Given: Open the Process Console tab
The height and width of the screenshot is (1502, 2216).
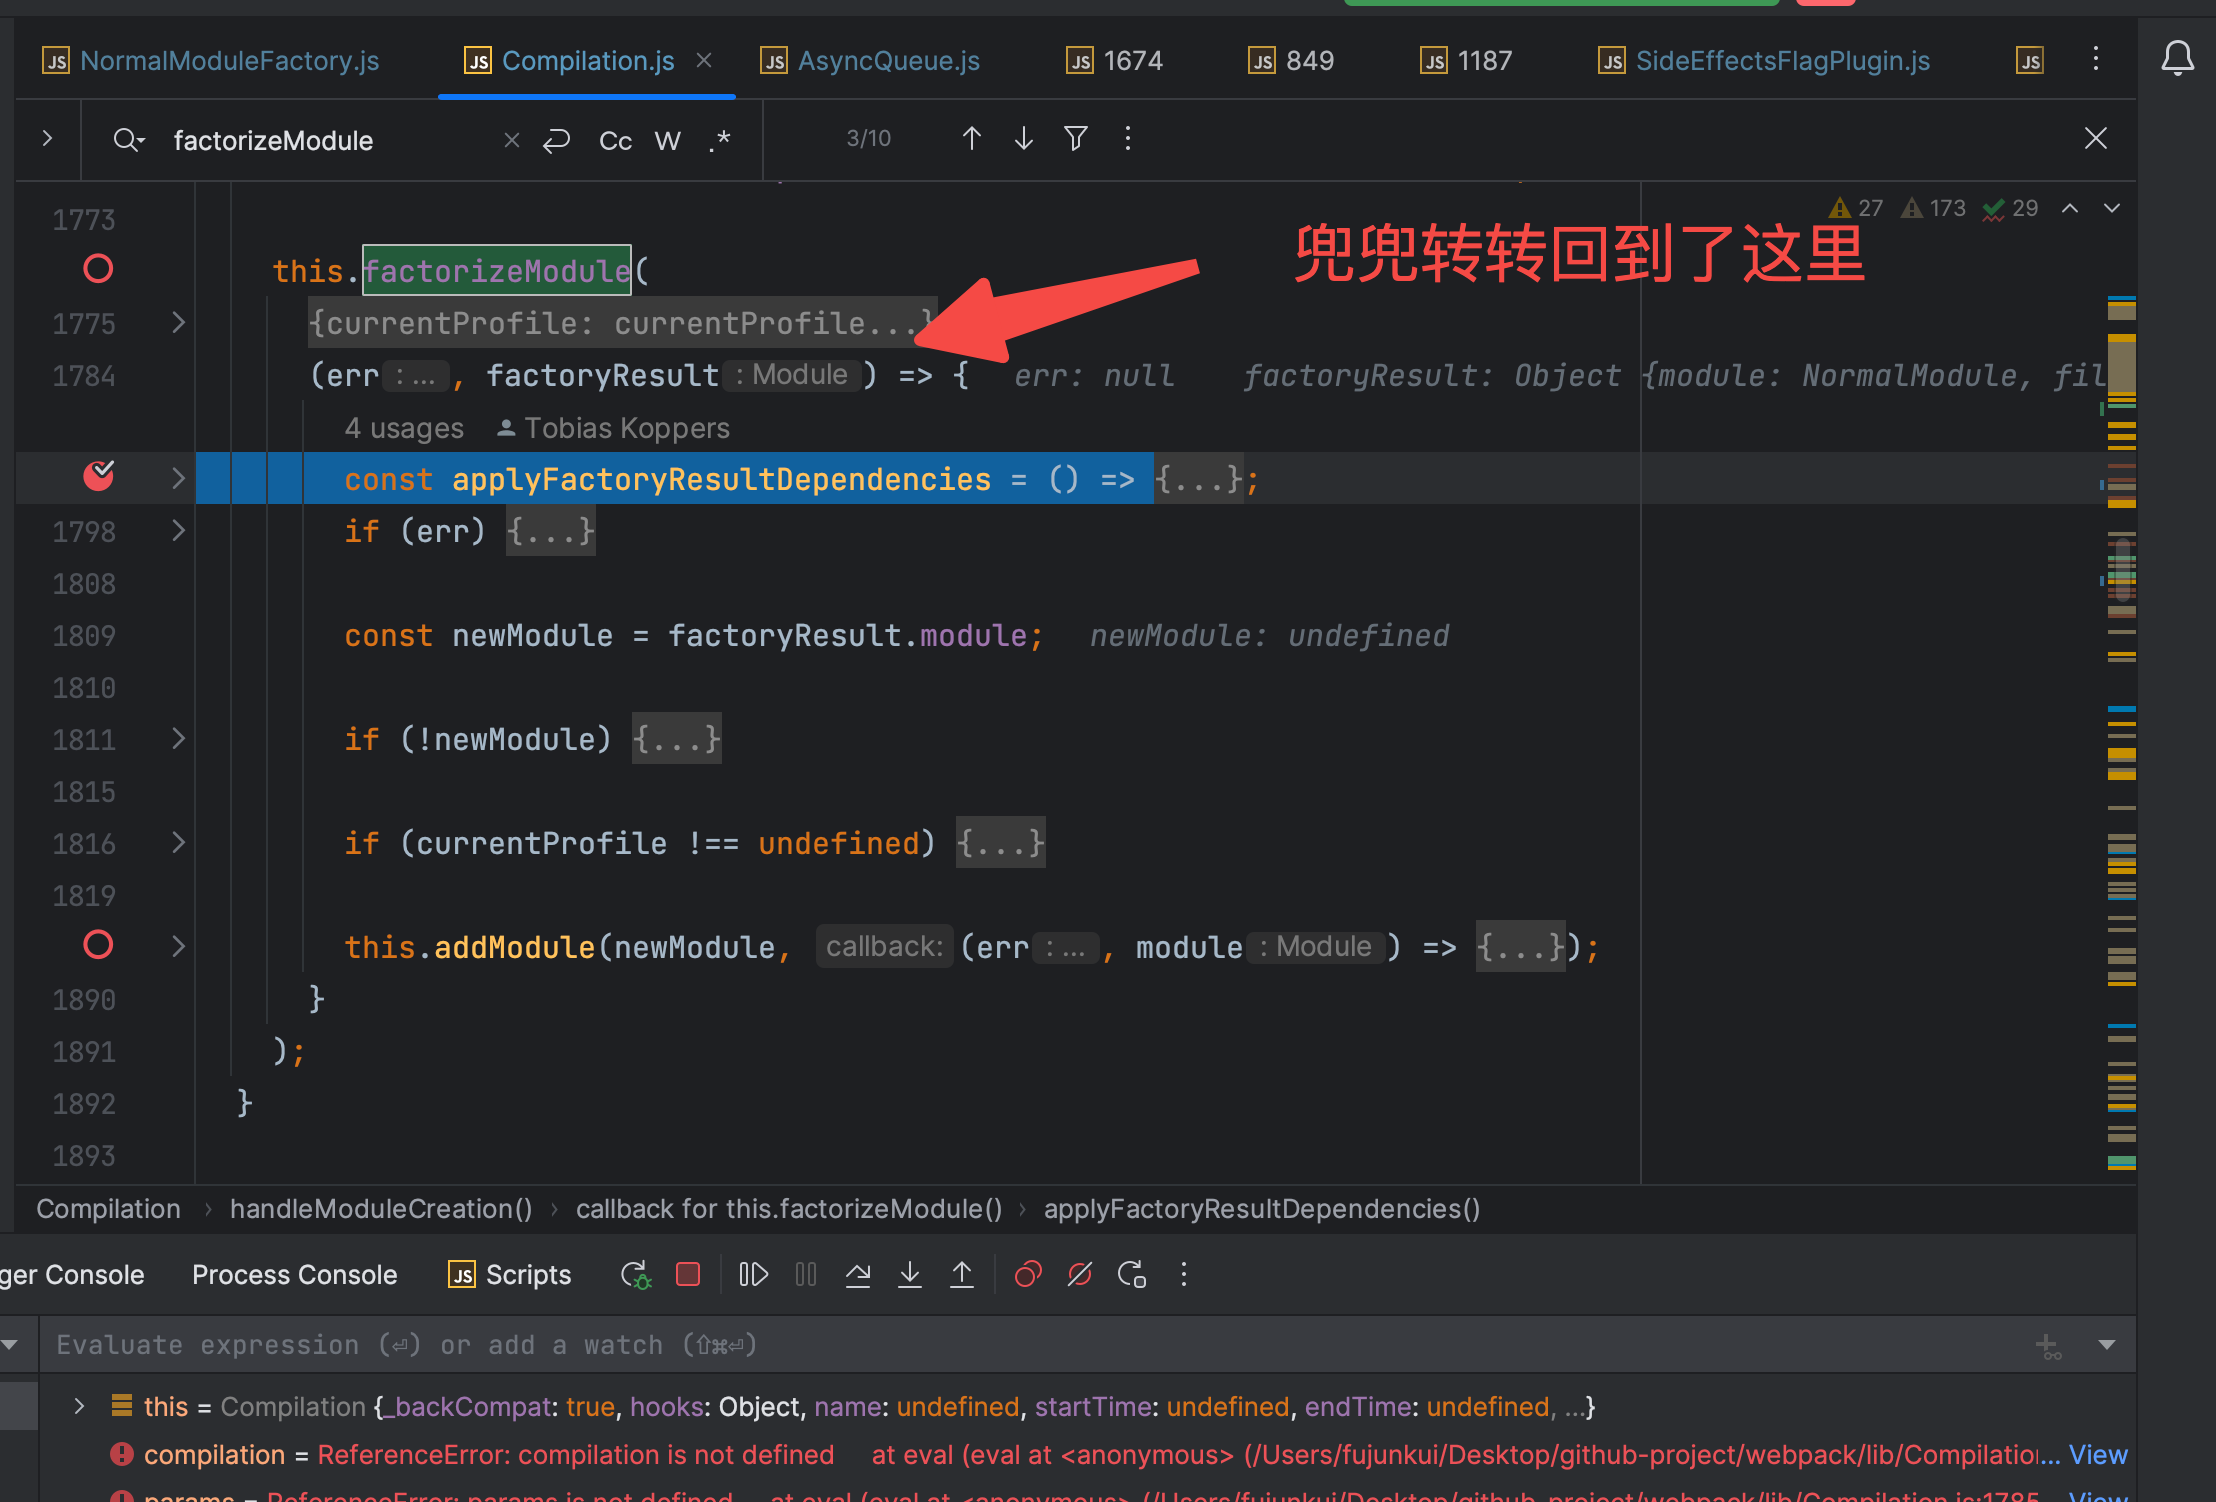Looking at the screenshot, I should pos(294,1275).
